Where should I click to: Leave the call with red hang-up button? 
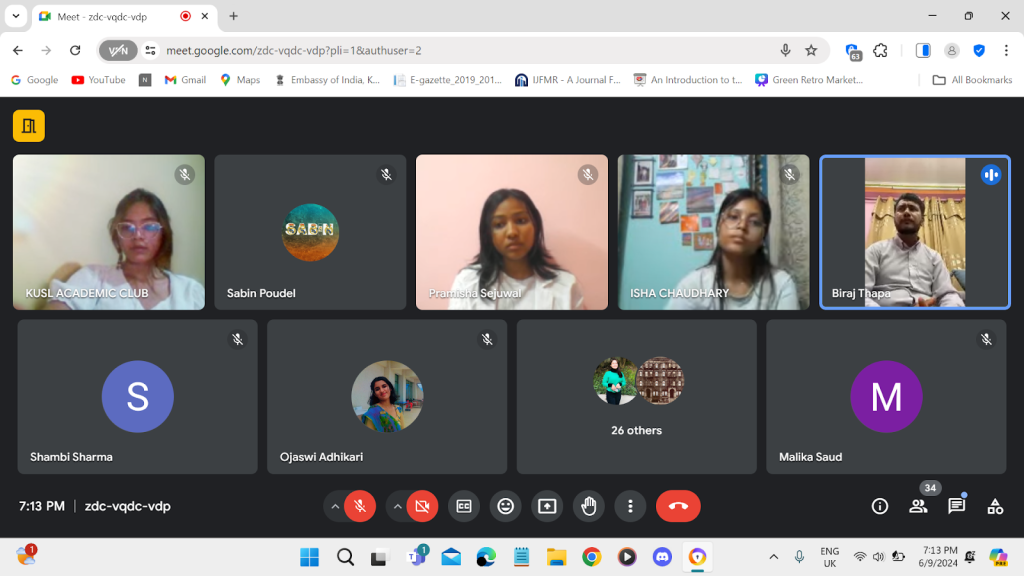(x=678, y=506)
